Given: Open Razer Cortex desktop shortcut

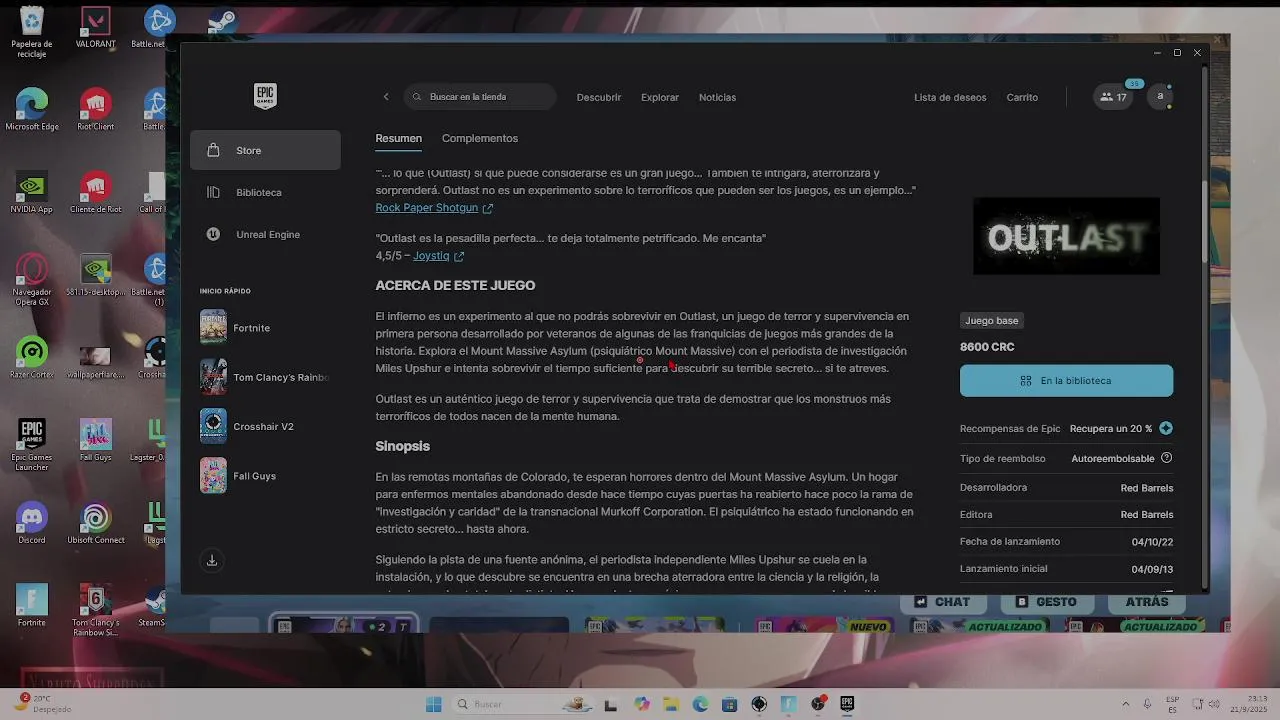Looking at the screenshot, I should pos(32,357).
